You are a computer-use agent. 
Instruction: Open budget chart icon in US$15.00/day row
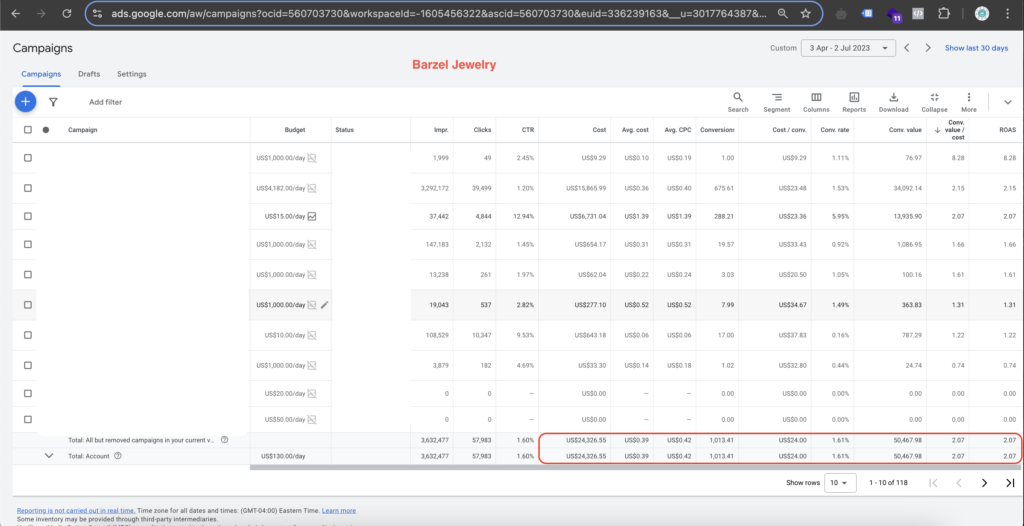tap(312, 216)
